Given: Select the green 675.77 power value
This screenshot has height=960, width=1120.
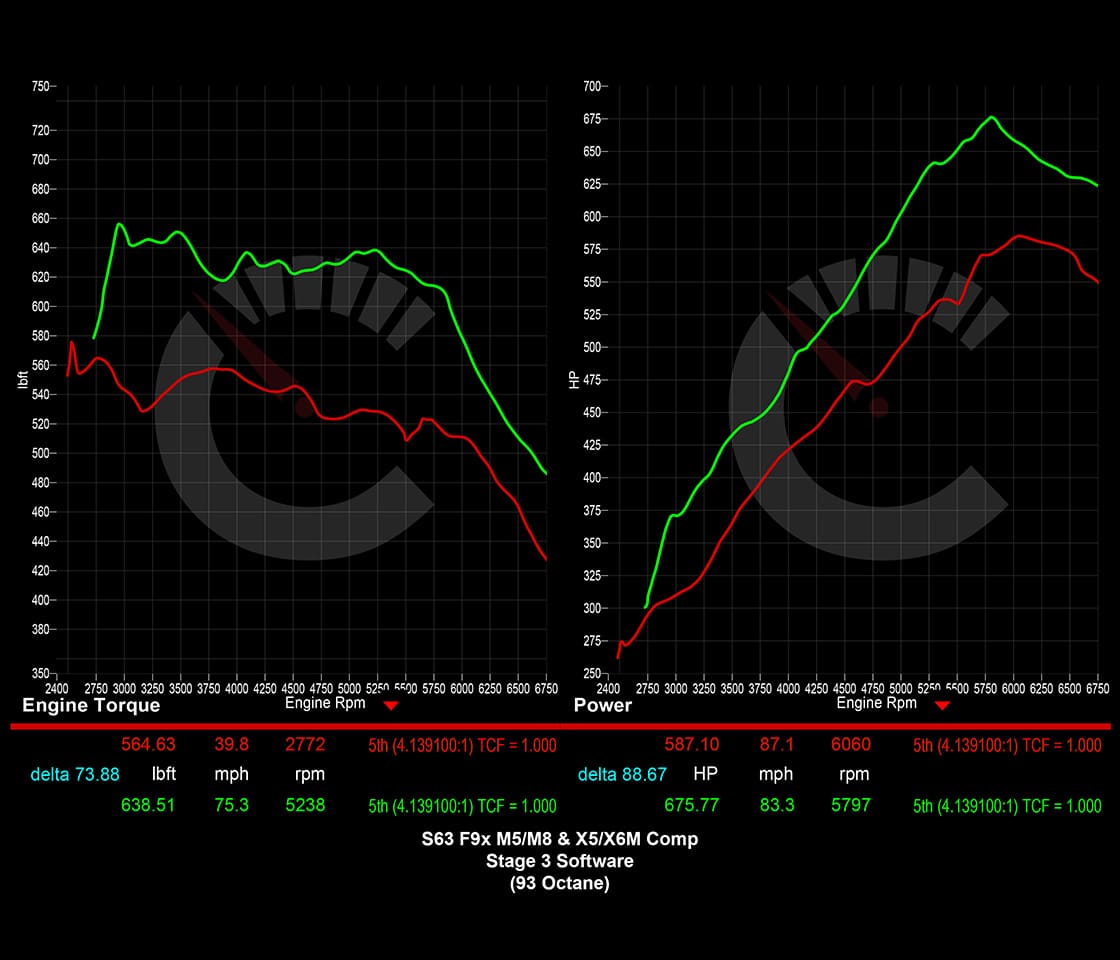Looking at the screenshot, I should pyautogui.click(x=692, y=805).
